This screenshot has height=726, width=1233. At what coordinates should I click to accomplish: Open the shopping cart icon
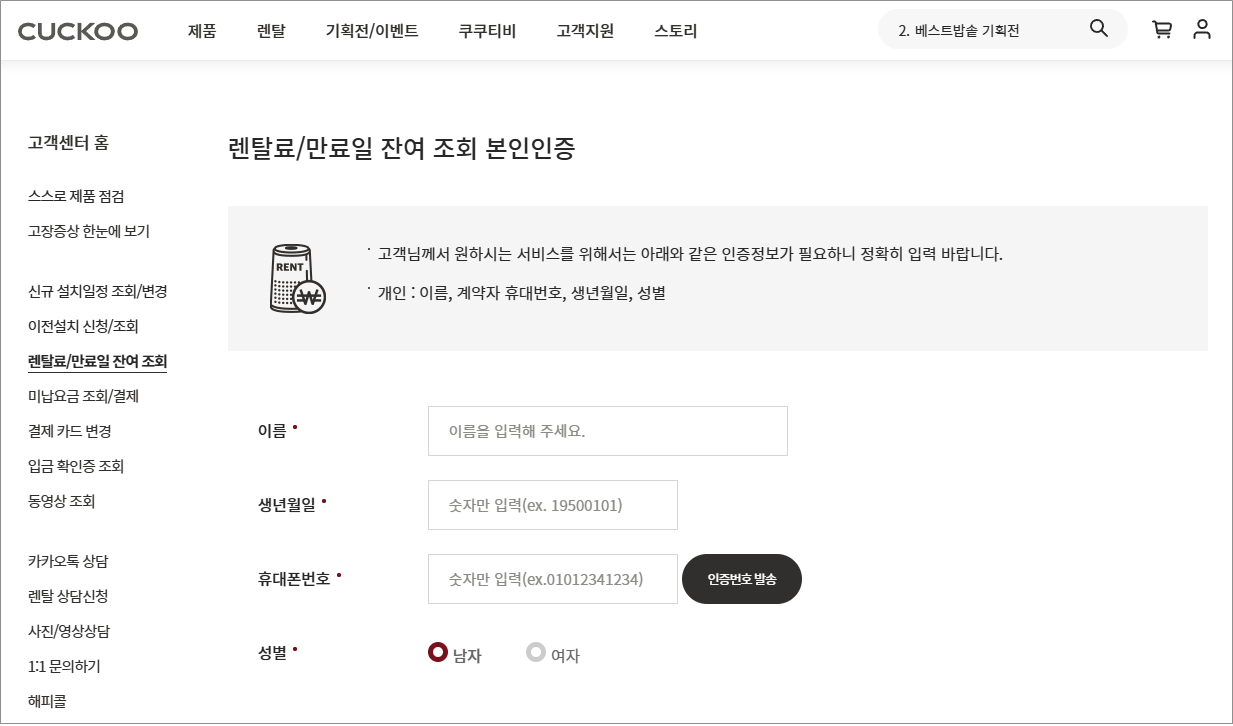tap(1161, 29)
